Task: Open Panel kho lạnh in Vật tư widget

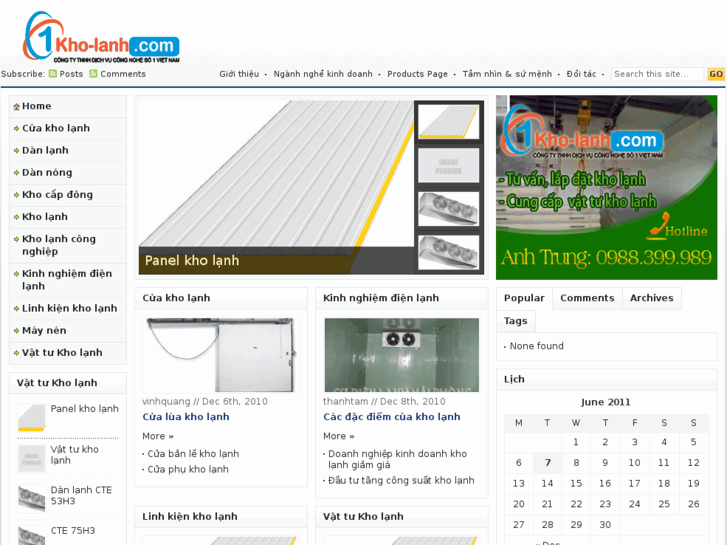Action: [84, 409]
